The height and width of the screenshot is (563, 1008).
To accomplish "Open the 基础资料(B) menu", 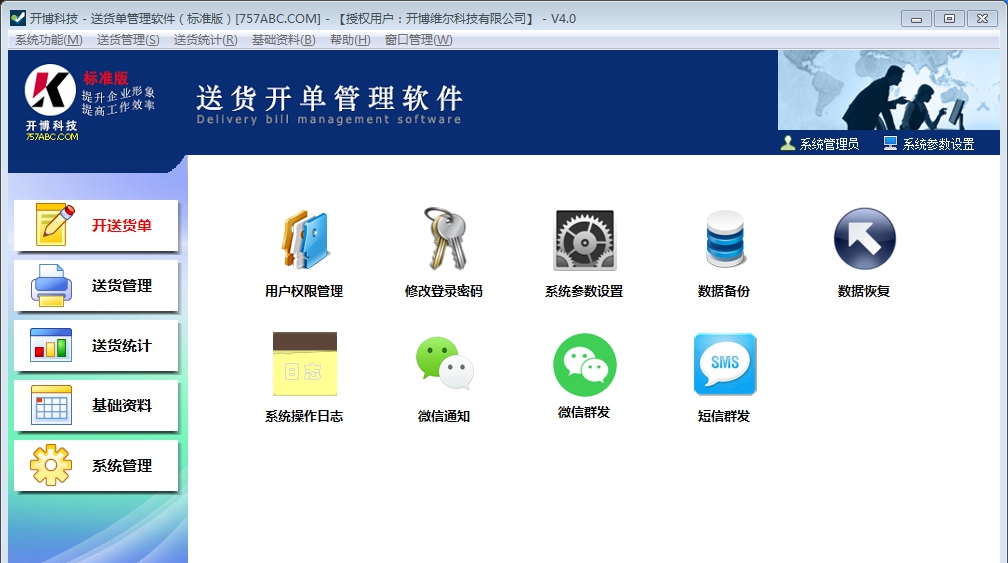I will point(284,40).
